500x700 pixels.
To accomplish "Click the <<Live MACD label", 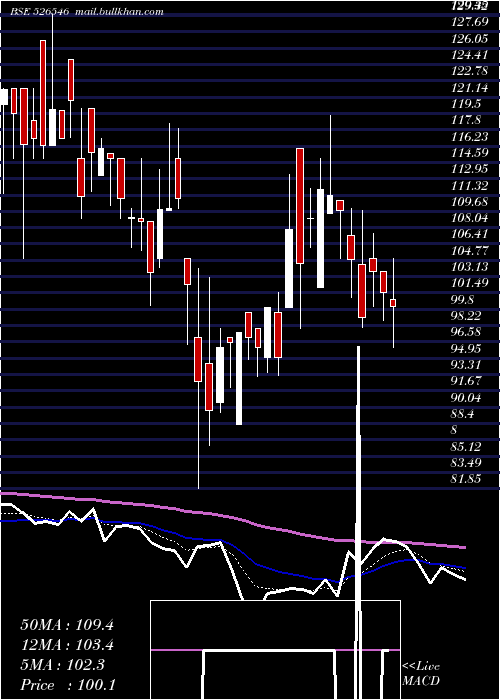I will pyautogui.click(x=421, y=674).
